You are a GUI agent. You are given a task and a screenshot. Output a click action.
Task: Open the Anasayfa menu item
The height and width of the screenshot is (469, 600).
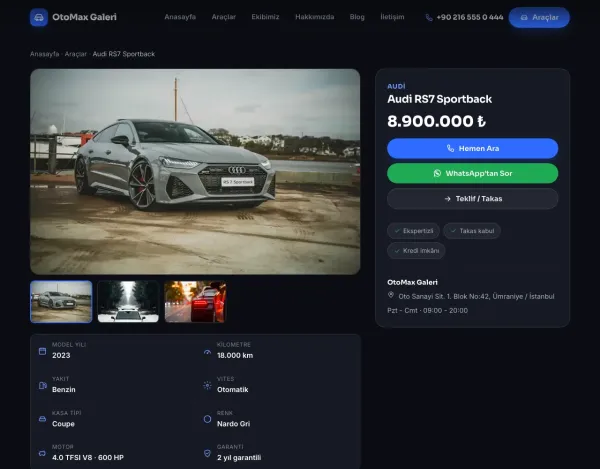pos(180,17)
